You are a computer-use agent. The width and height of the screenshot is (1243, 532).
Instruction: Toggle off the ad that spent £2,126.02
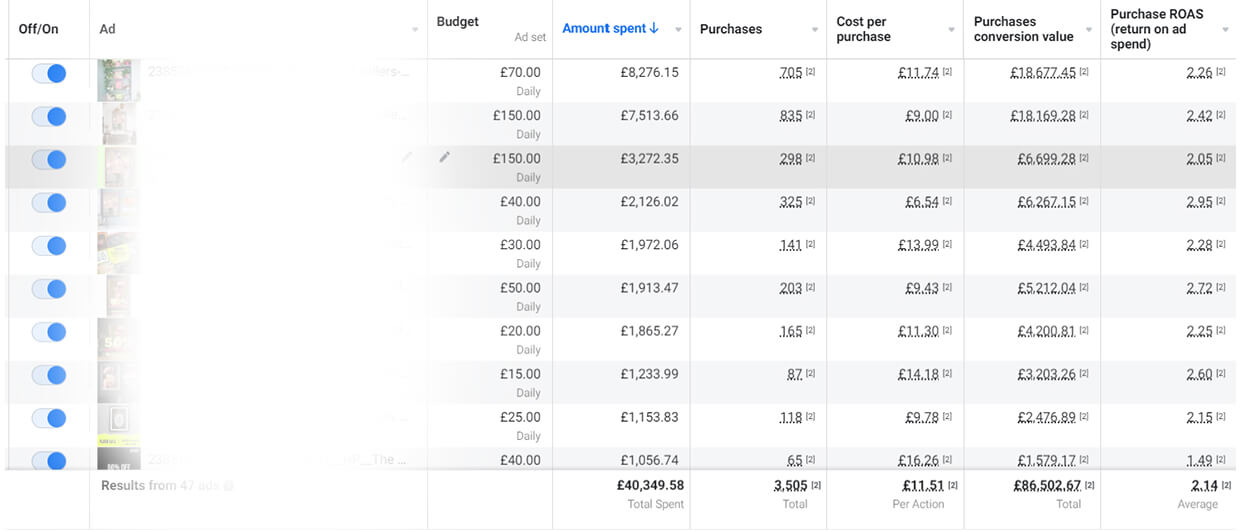(49, 202)
